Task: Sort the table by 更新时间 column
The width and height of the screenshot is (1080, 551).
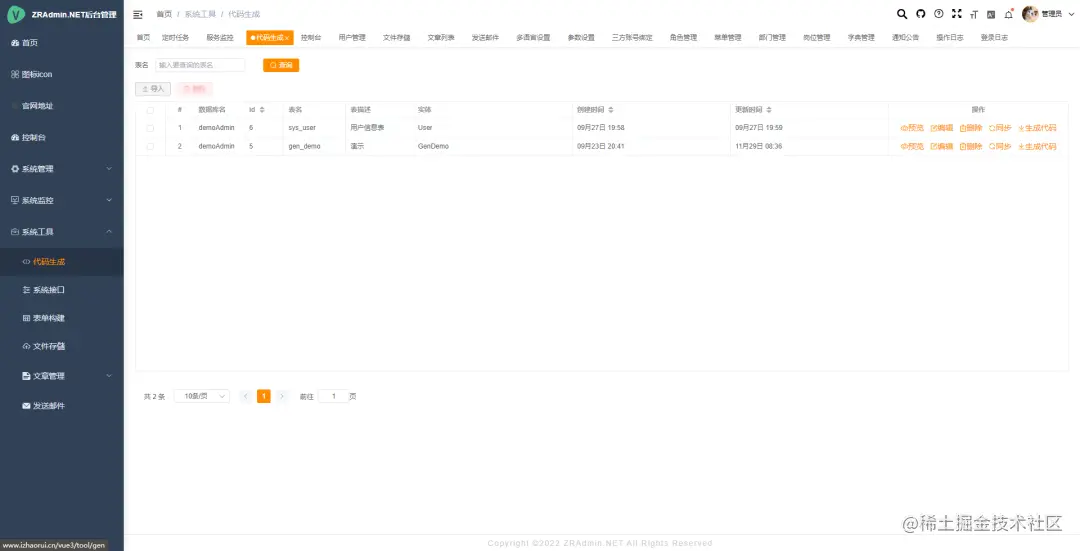Action: [769, 110]
